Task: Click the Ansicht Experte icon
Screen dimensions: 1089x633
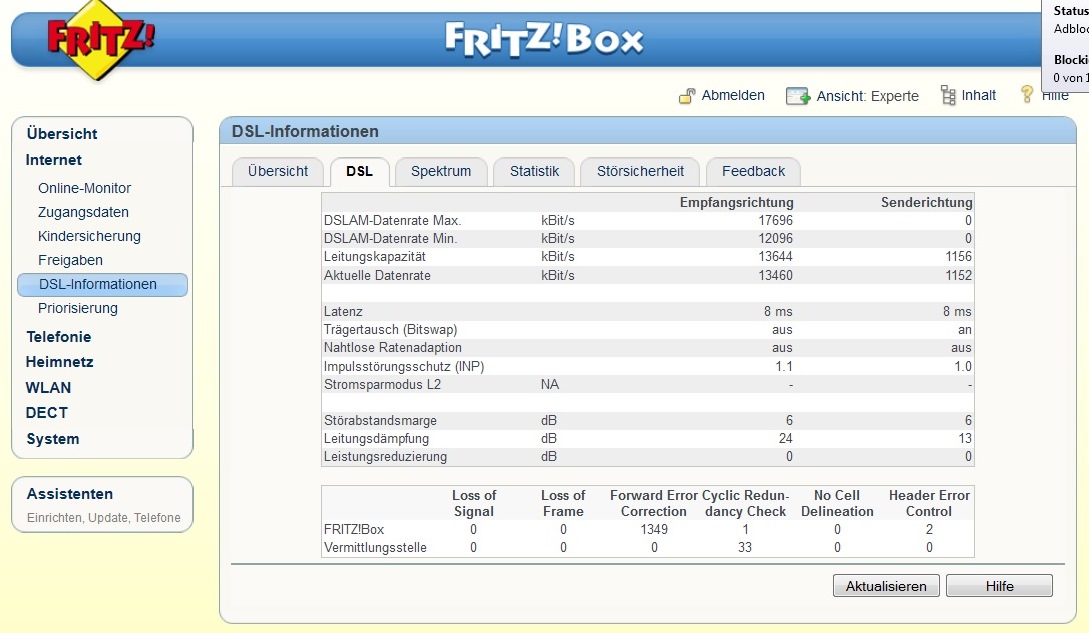Action: [798, 96]
